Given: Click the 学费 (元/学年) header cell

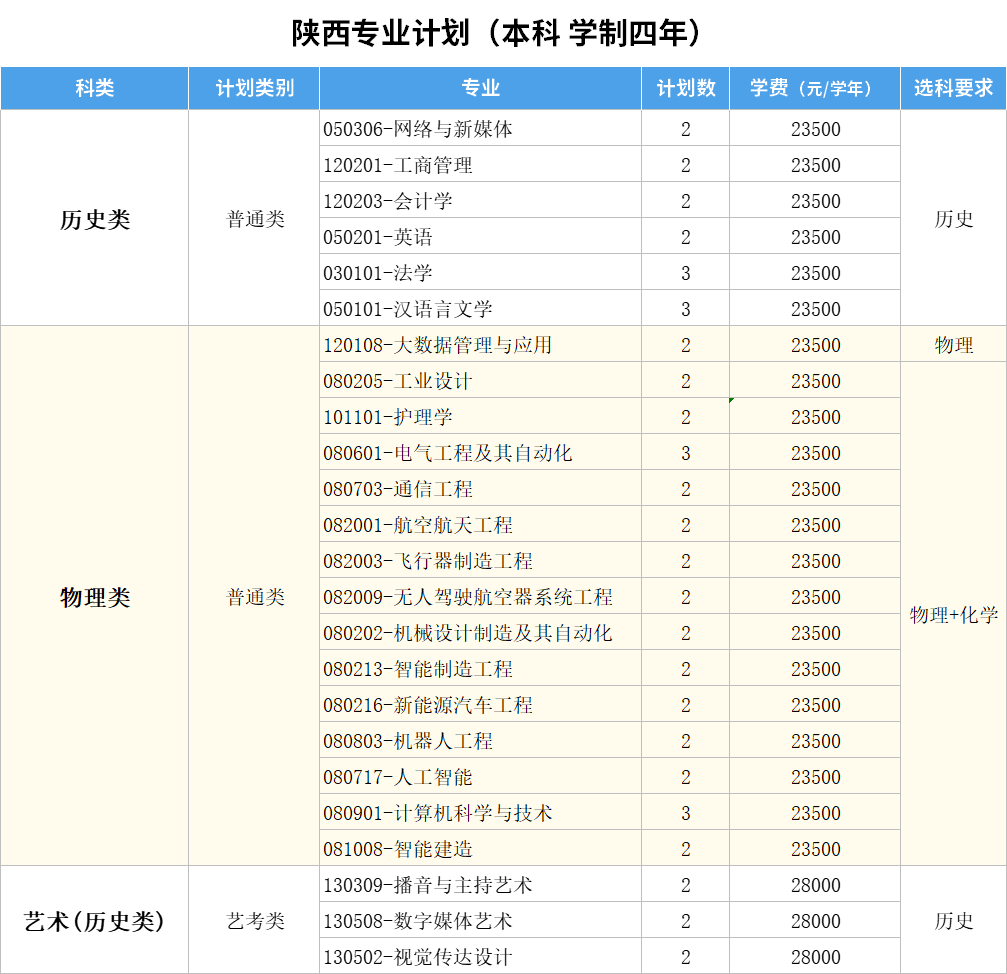Looking at the screenshot, I should click(814, 88).
